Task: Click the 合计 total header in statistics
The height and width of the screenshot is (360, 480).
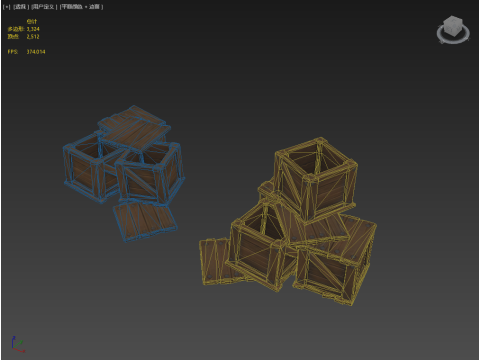Action: (x=32, y=21)
